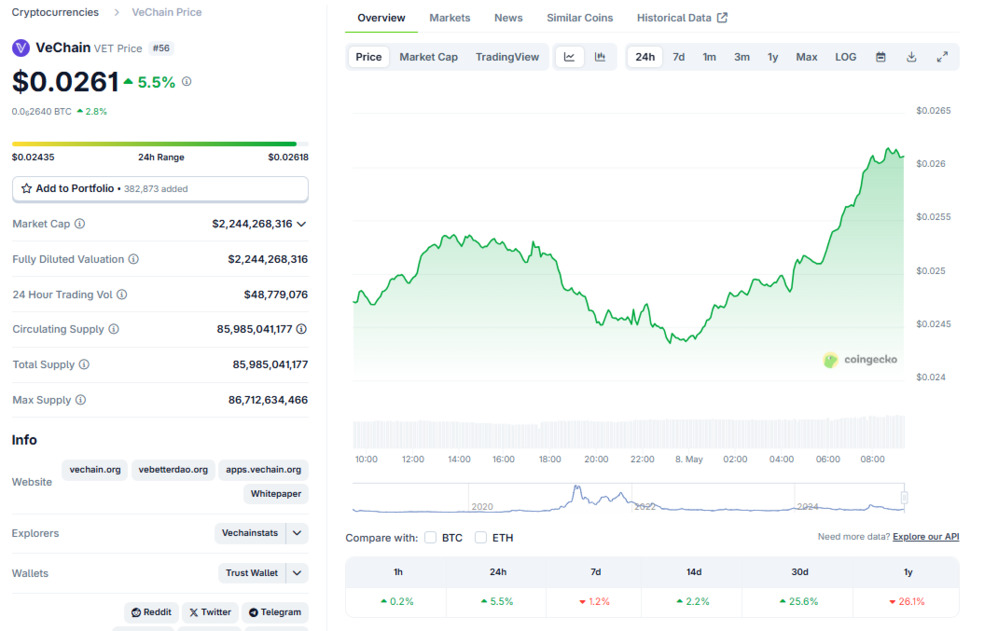984x631 pixels.
Task: Open the Overview tab
Action: [x=381, y=18]
